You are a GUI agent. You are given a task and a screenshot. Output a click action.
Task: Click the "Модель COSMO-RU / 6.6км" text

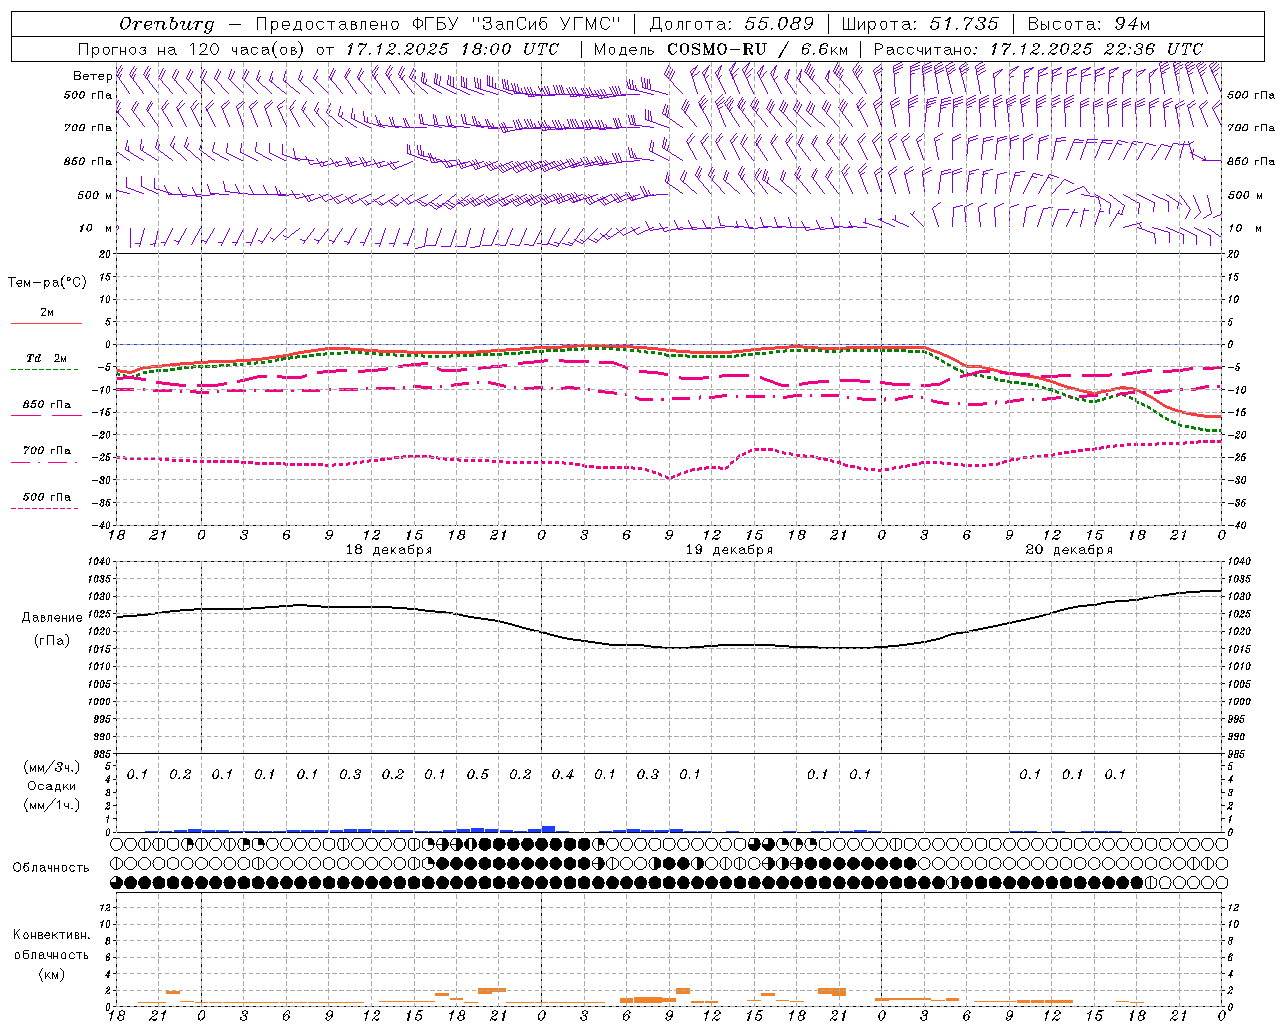721,49
